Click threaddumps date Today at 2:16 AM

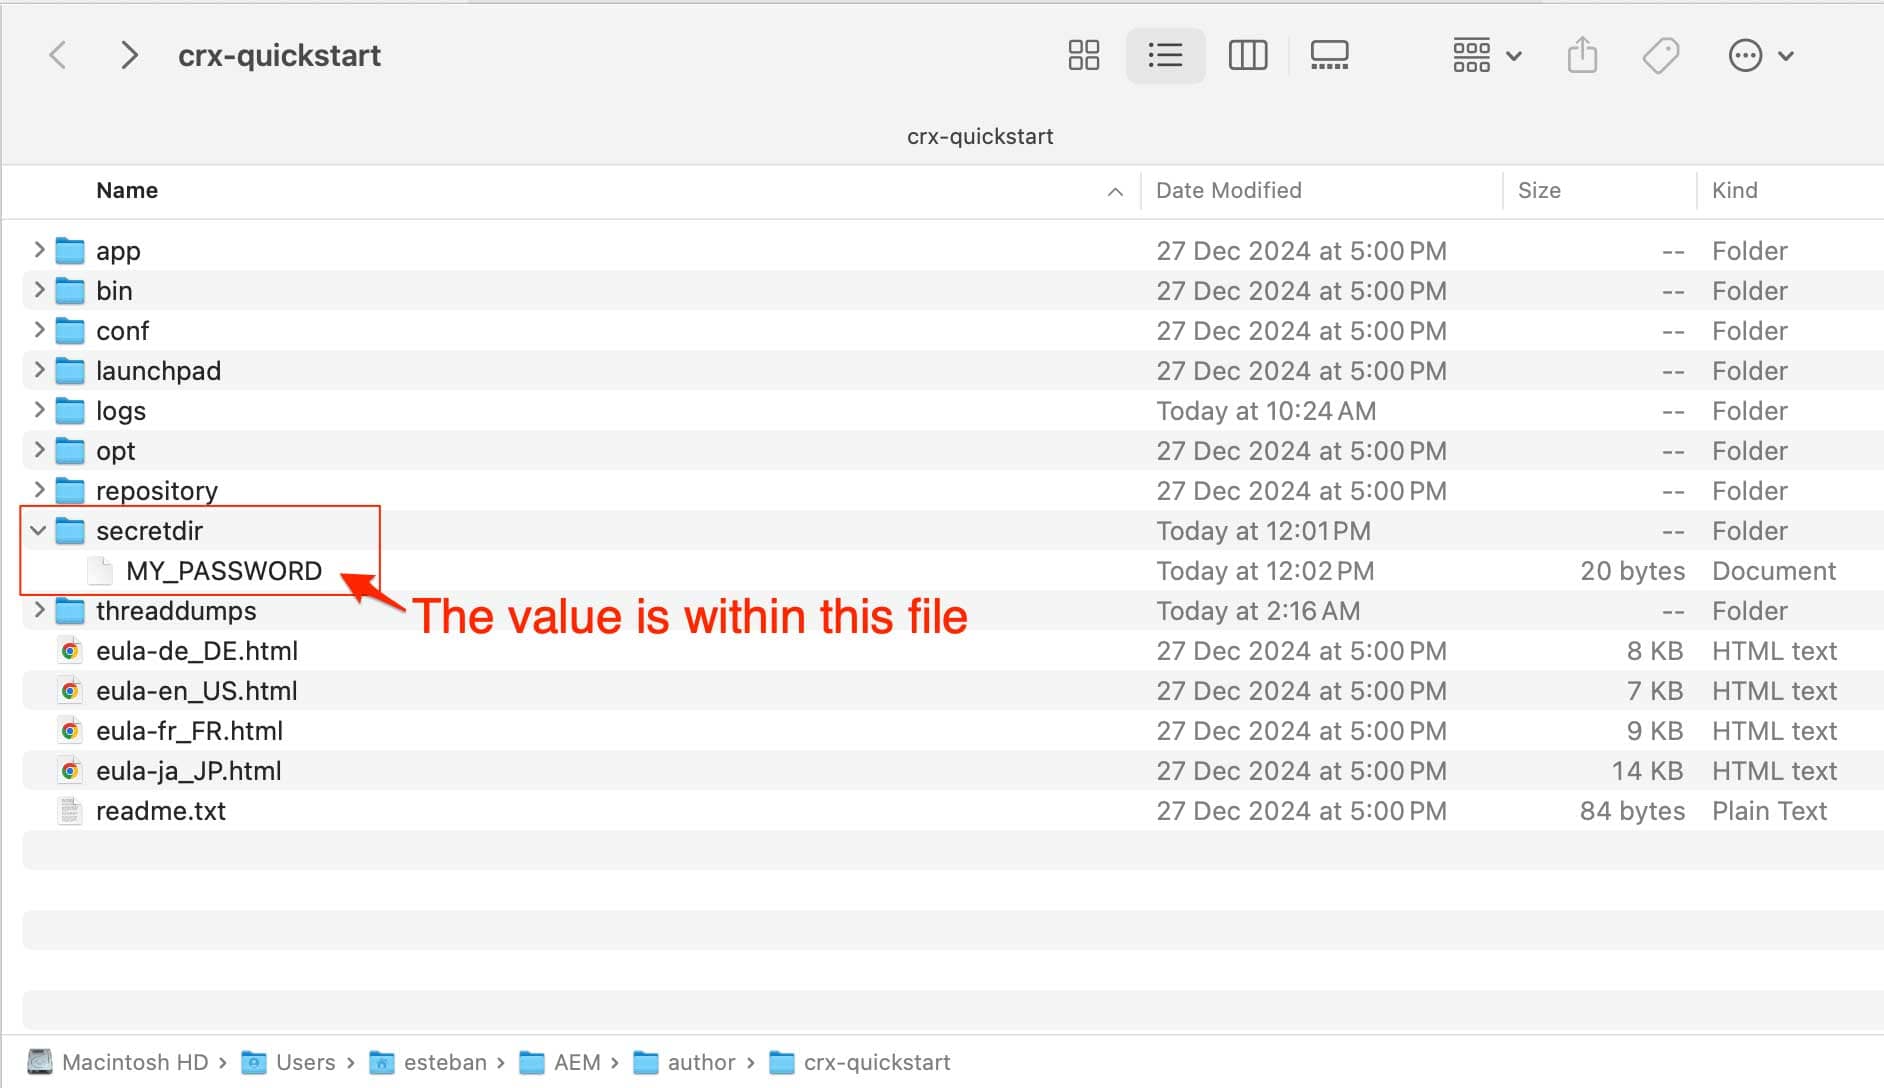pos(1258,611)
